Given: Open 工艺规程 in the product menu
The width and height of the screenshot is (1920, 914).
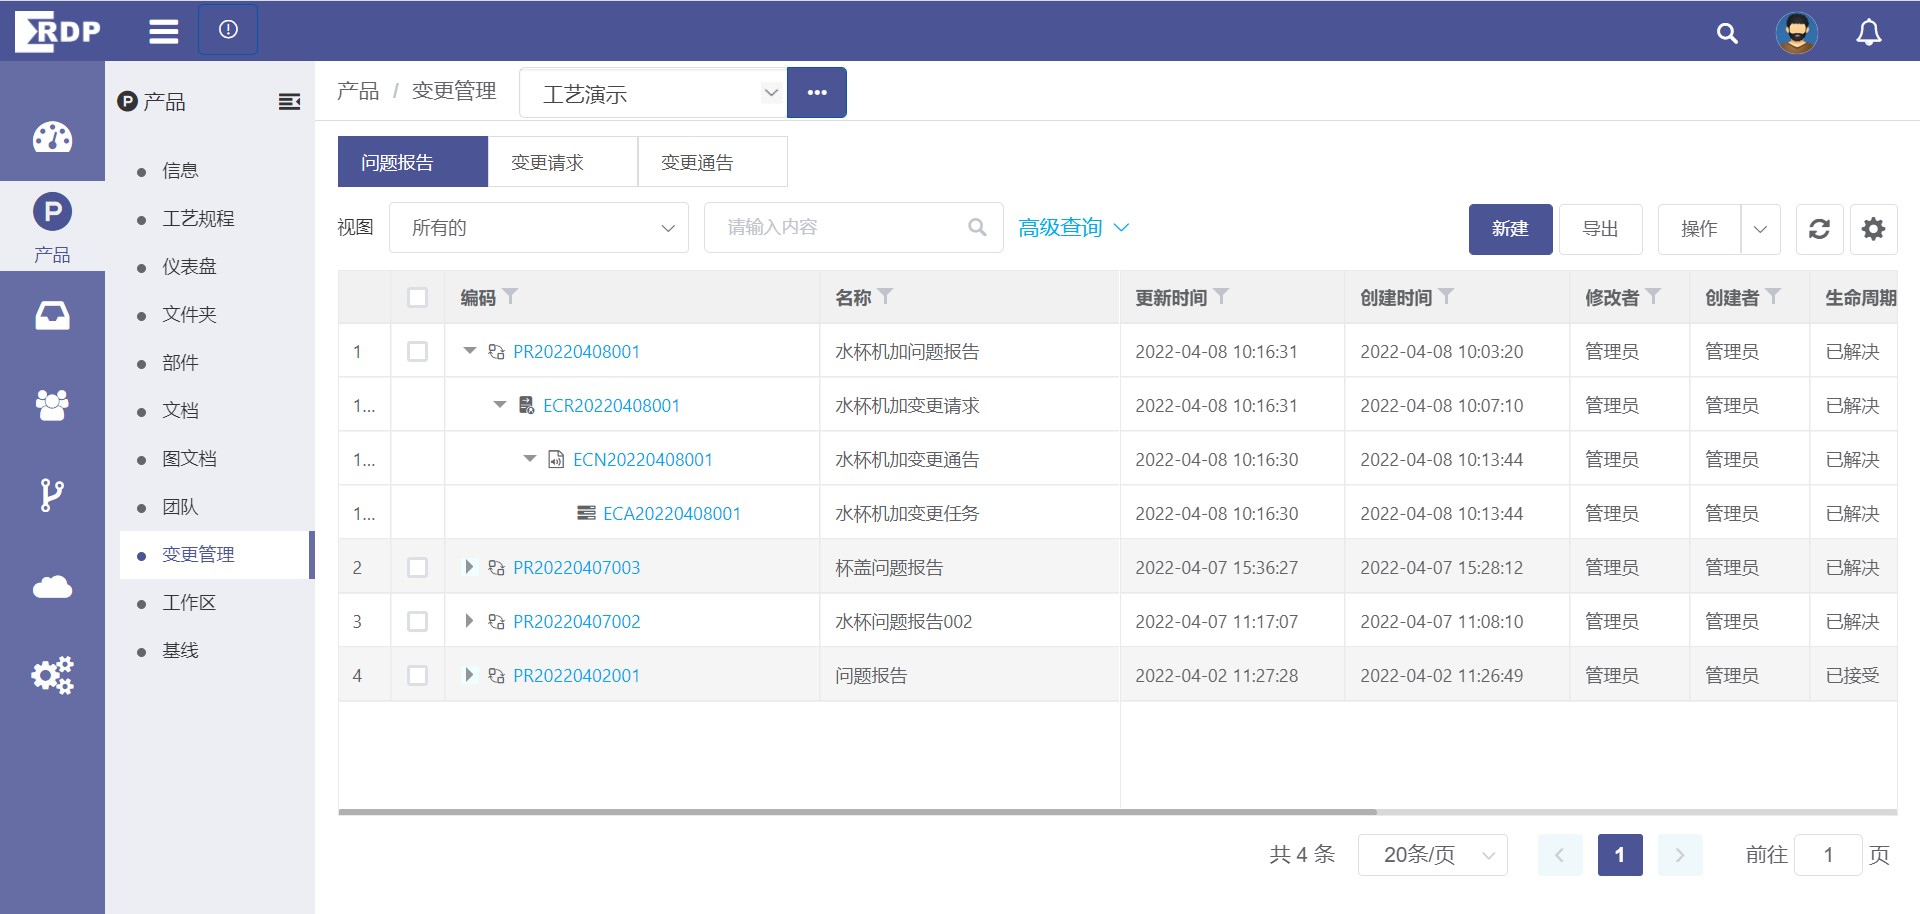Looking at the screenshot, I should click(198, 219).
